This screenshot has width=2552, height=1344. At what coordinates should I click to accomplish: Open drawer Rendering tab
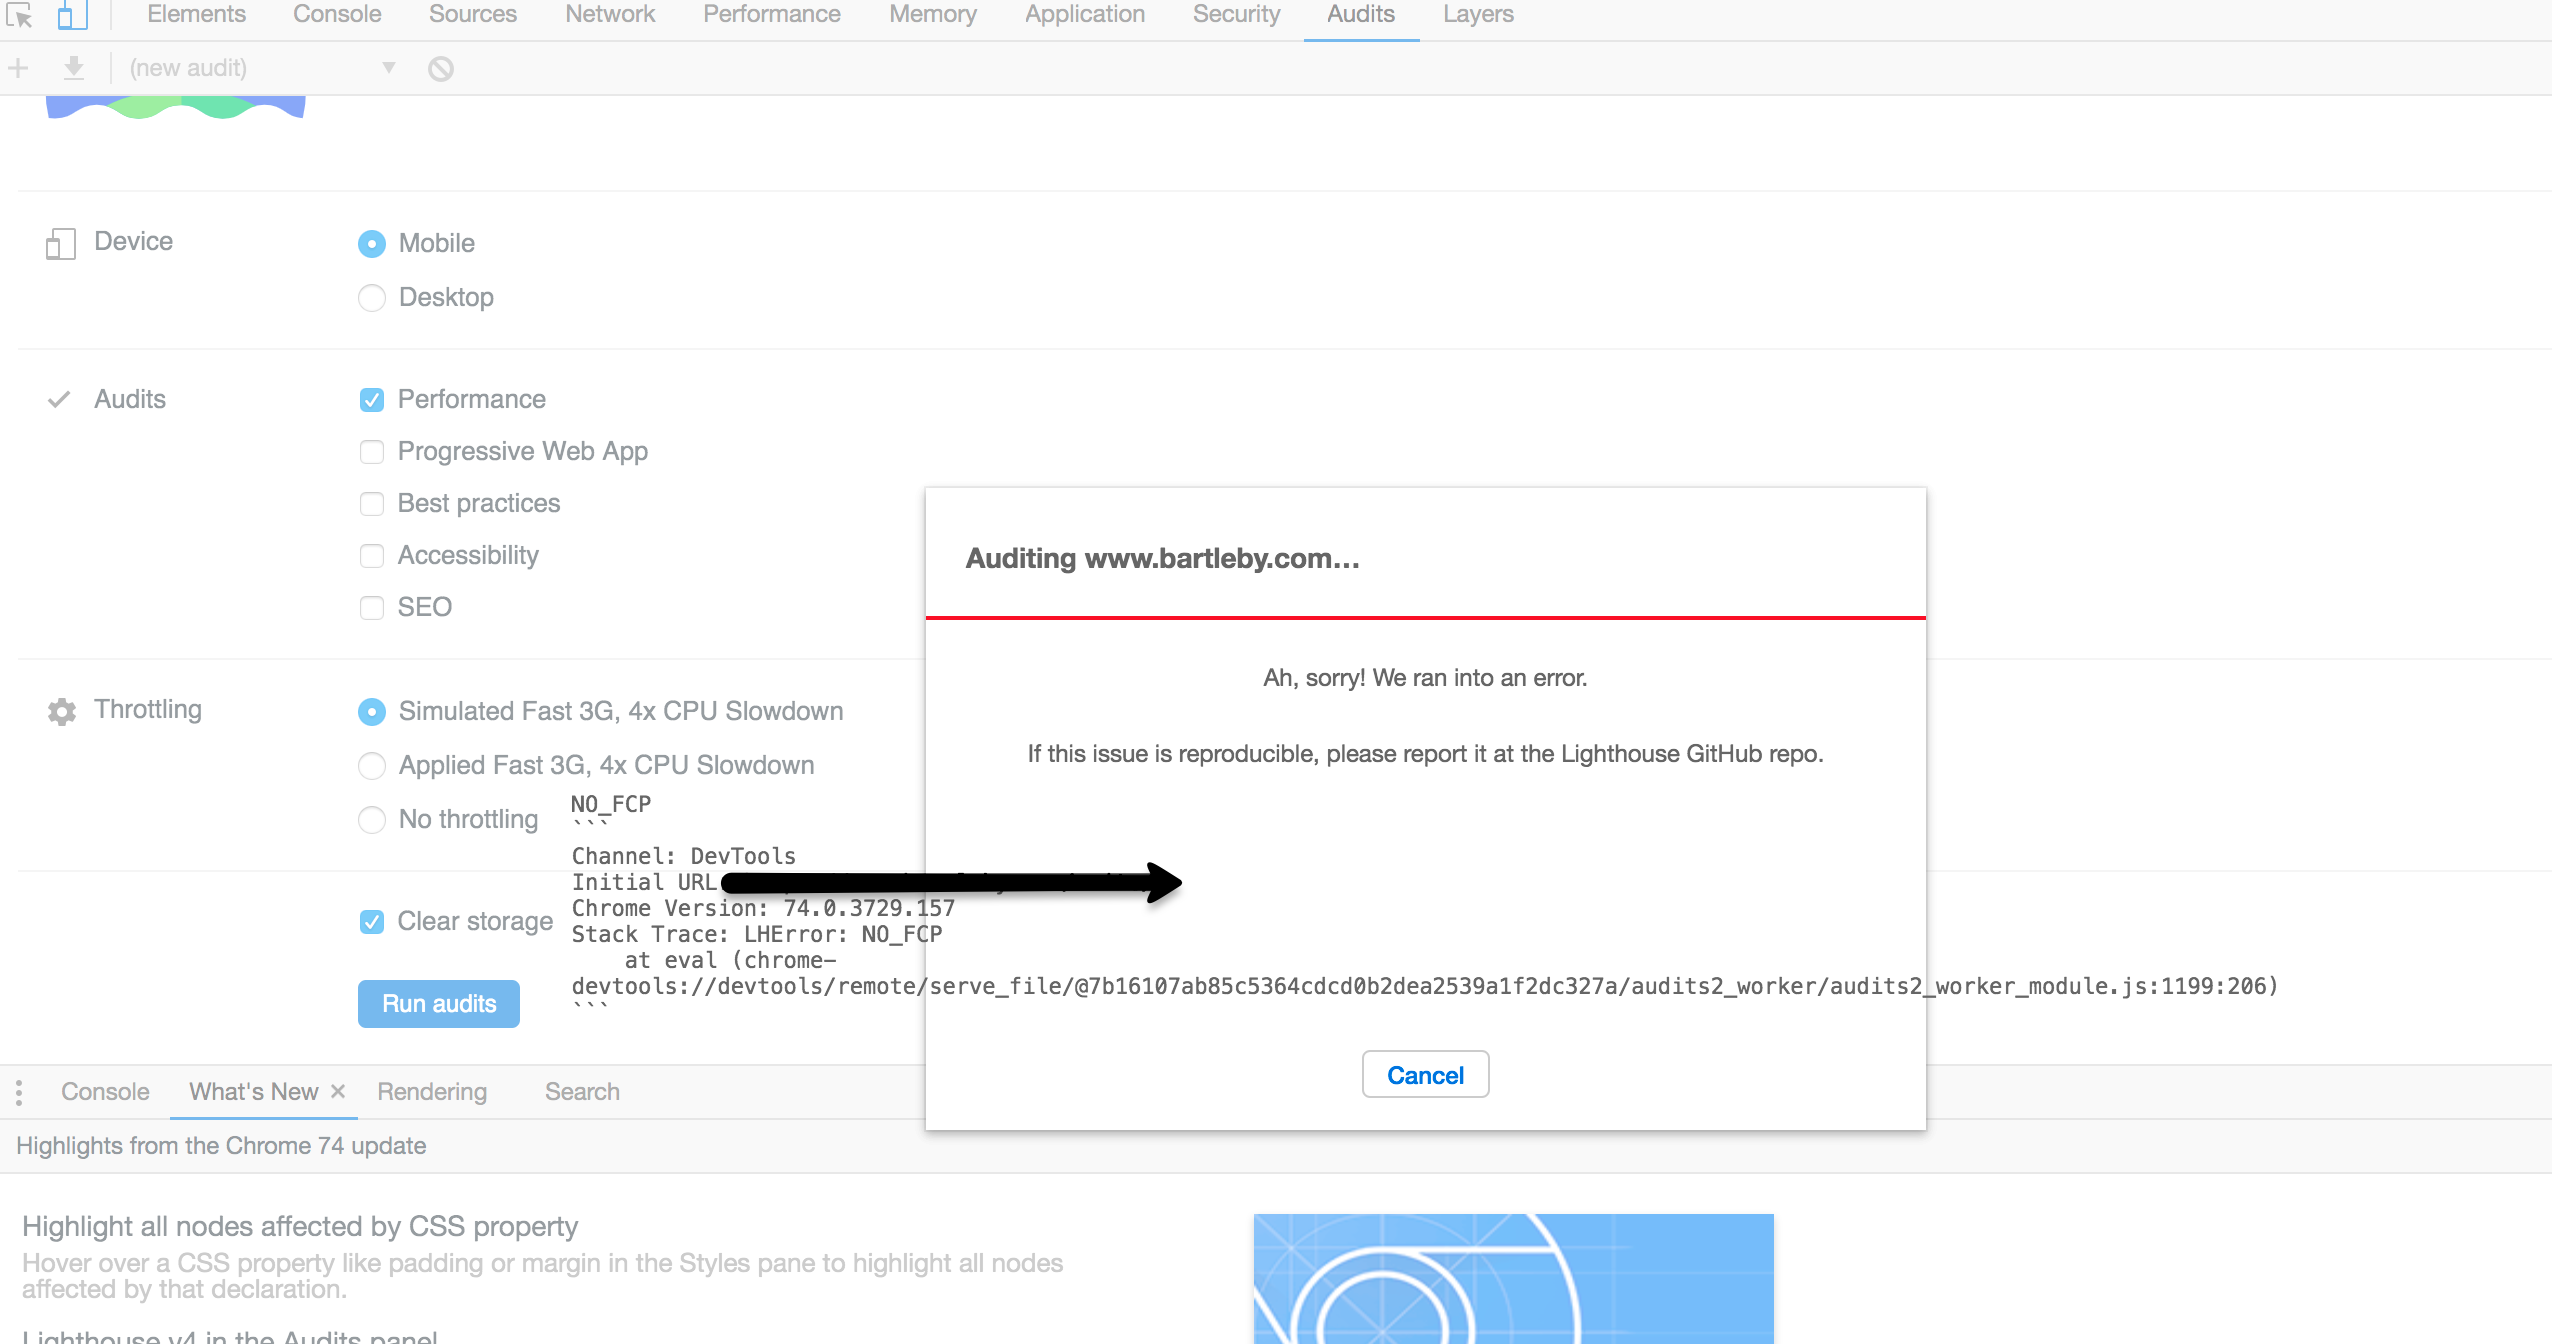(x=432, y=1092)
